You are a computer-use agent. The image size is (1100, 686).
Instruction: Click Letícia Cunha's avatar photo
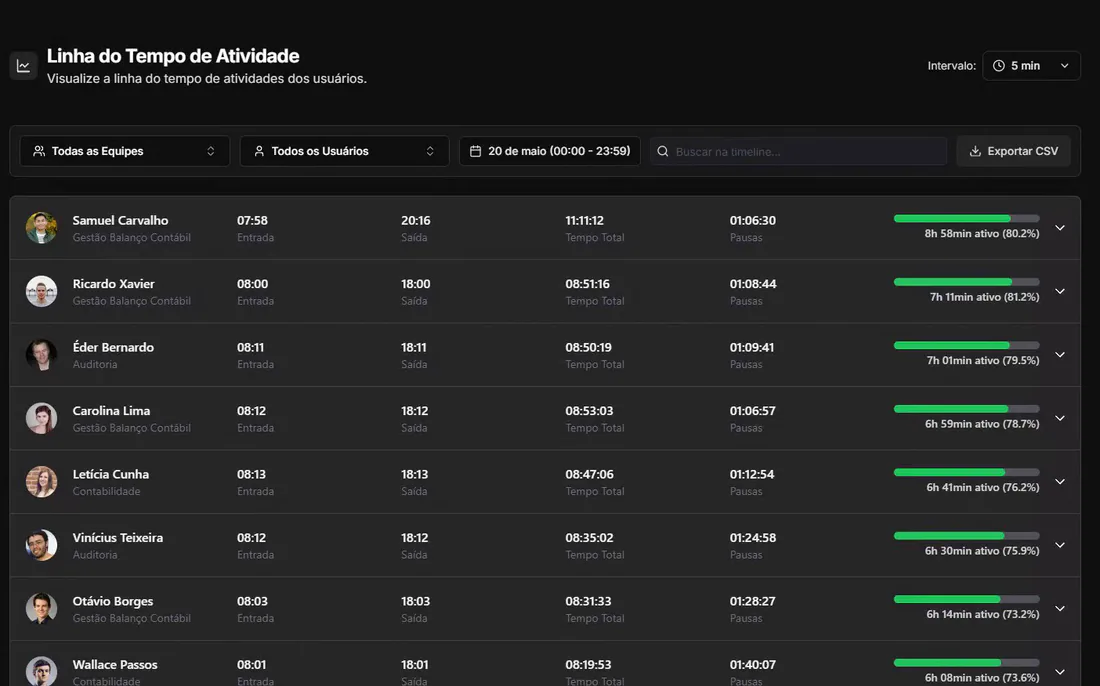pyautogui.click(x=41, y=482)
